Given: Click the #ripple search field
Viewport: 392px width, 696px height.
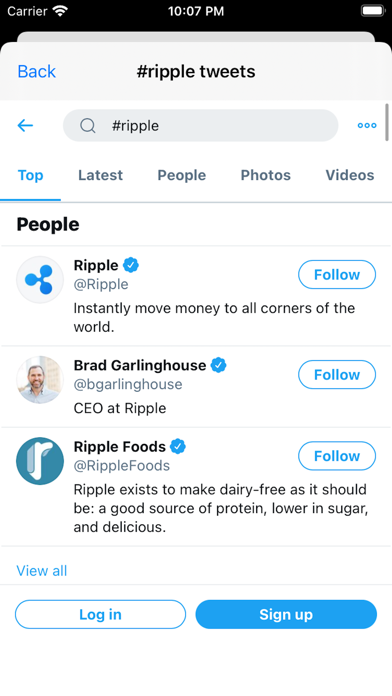Looking at the screenshot, I should pyautogui.click(x=201, y=126).
